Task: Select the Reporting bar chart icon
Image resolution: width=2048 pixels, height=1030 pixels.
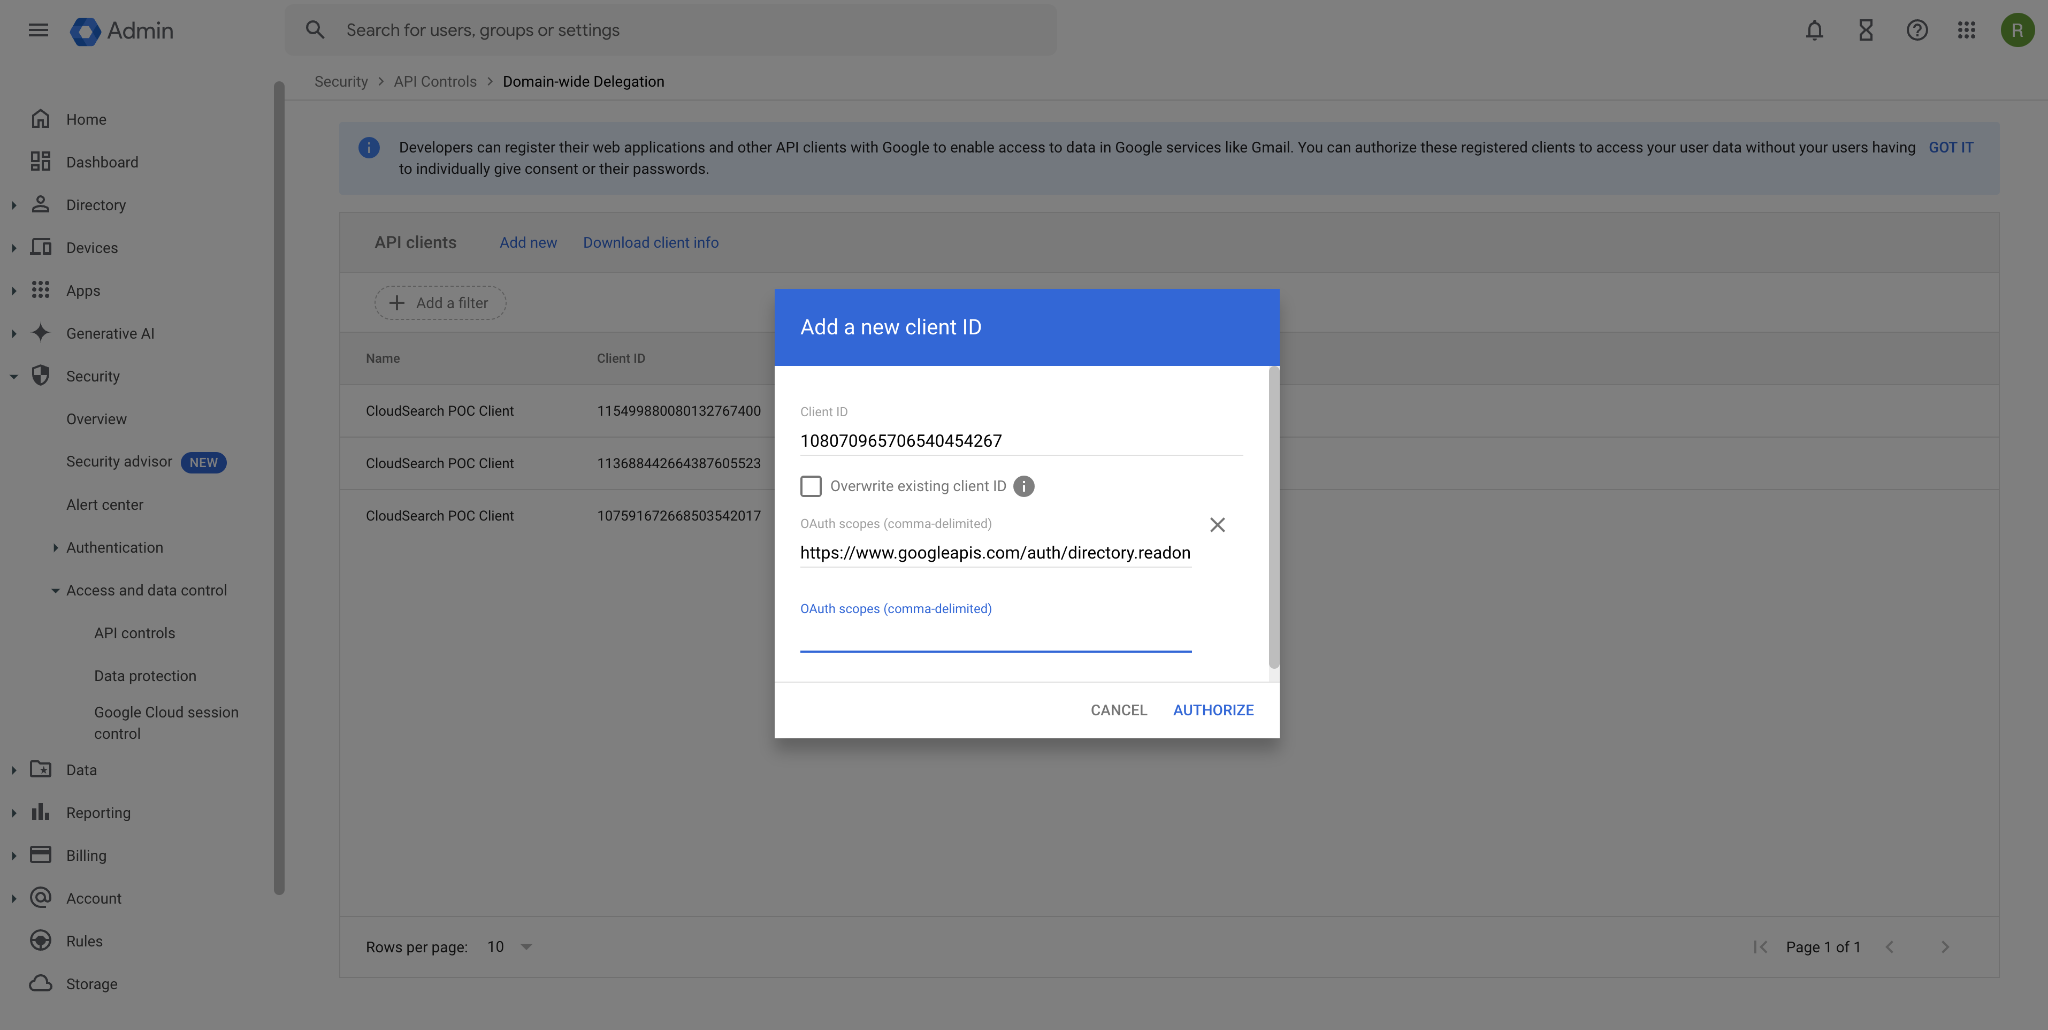Action: (x=40, y=812)
